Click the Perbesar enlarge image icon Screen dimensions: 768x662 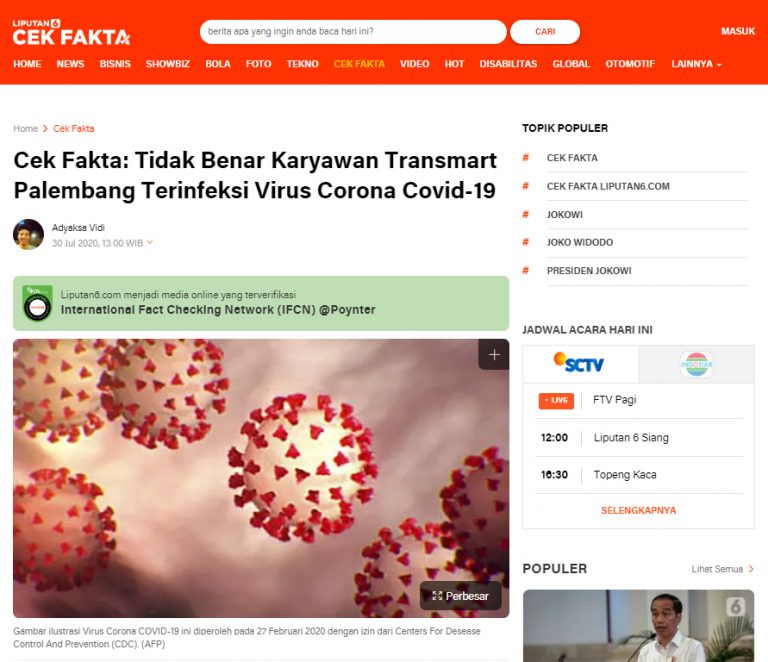[x=460, y=596]
